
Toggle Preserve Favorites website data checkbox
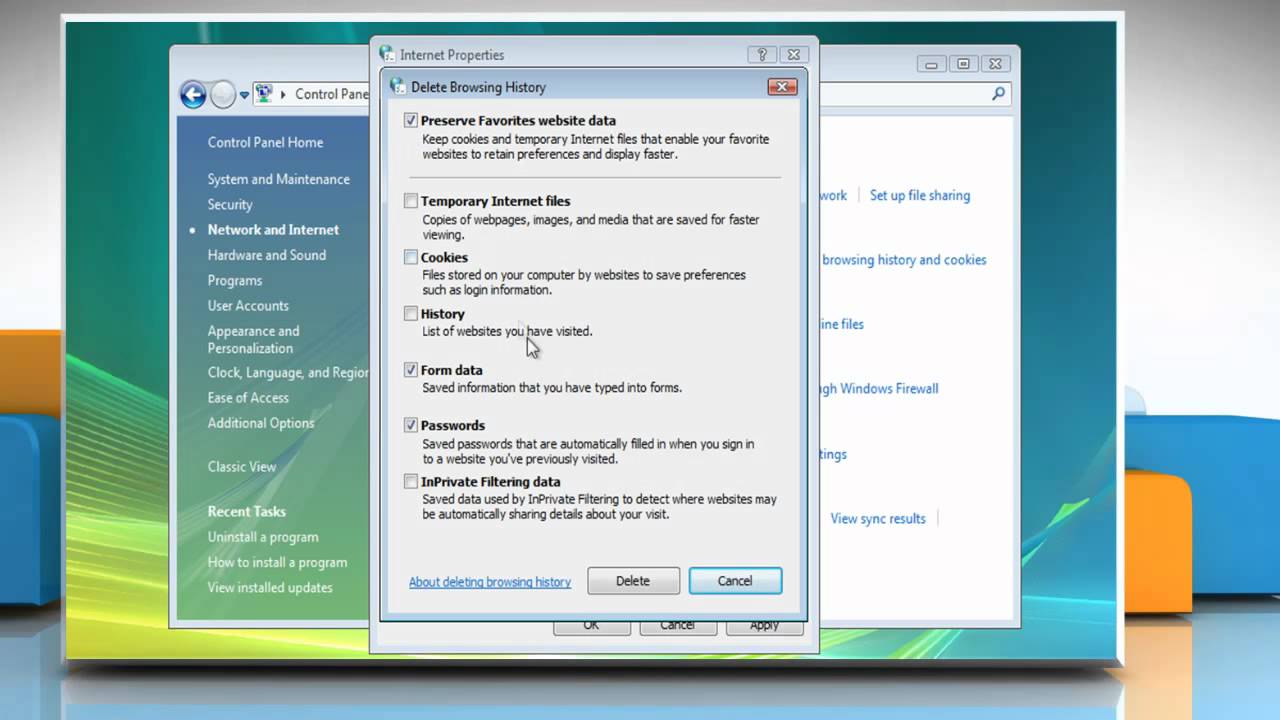click(411, 120)
